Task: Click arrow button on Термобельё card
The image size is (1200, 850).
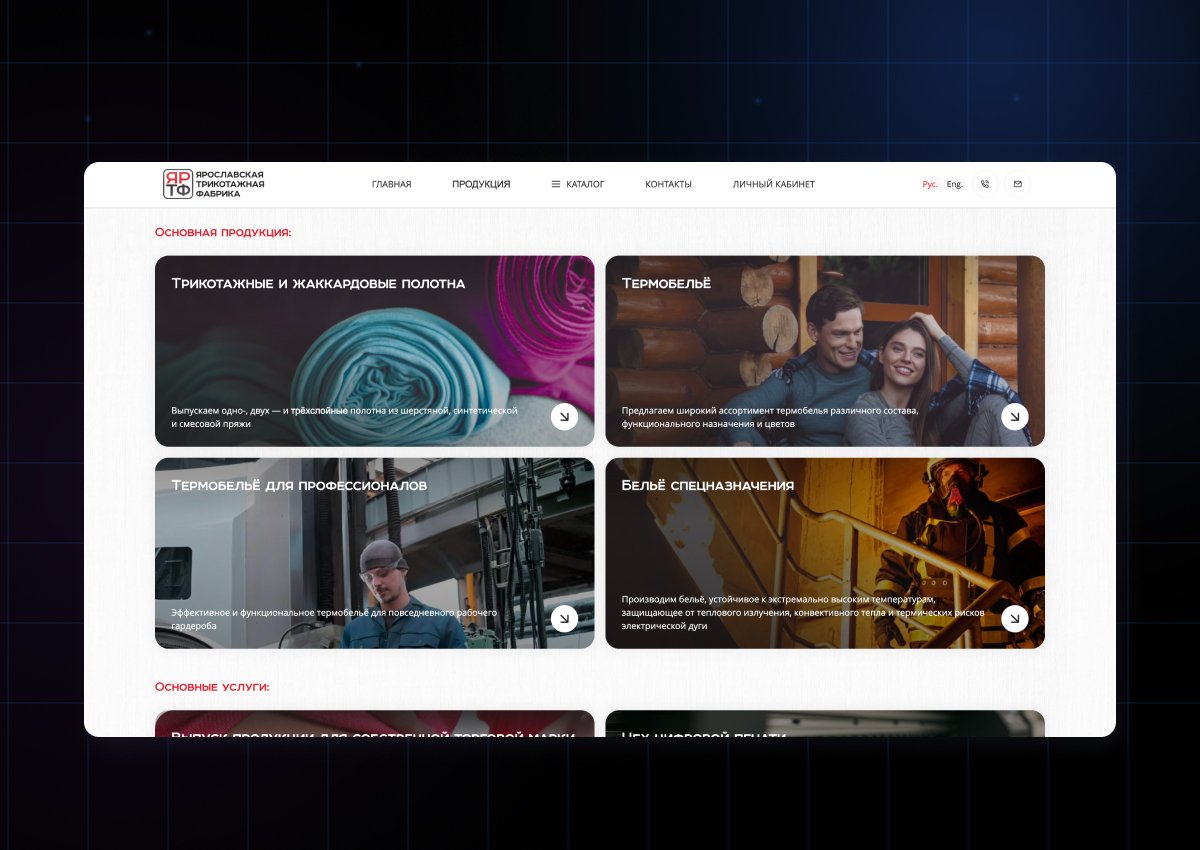Action: pos(1015,416)
